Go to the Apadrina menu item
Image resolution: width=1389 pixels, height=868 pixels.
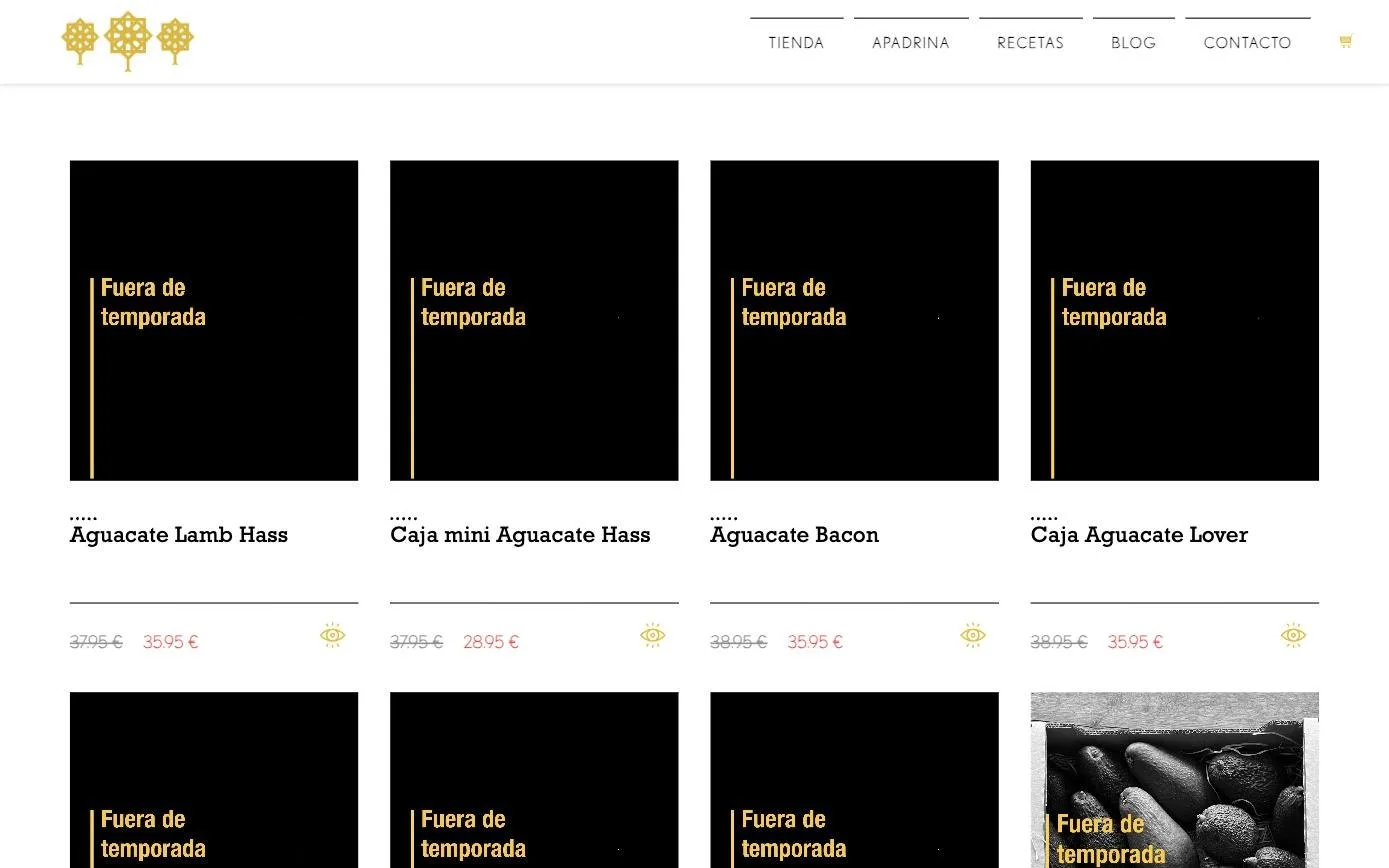(x=910, y=42)
